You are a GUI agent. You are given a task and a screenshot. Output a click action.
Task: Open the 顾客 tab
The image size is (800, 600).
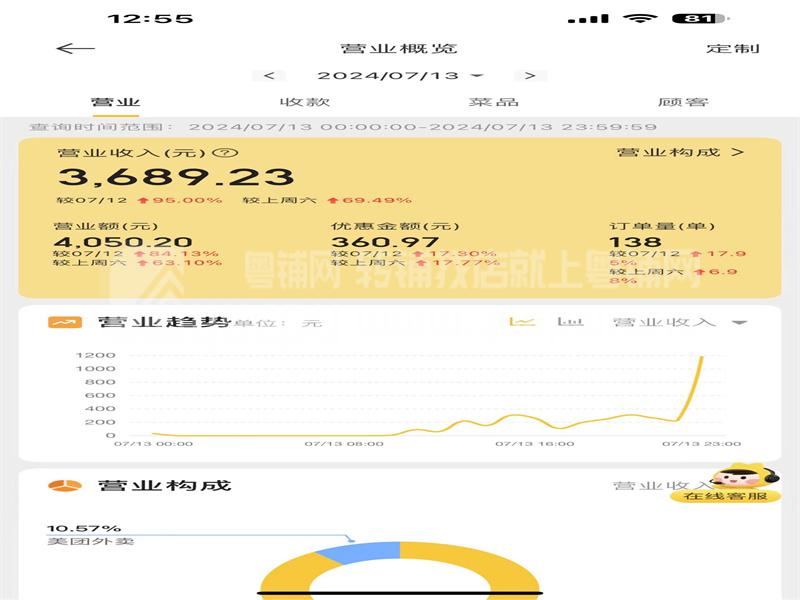[683, 102]
